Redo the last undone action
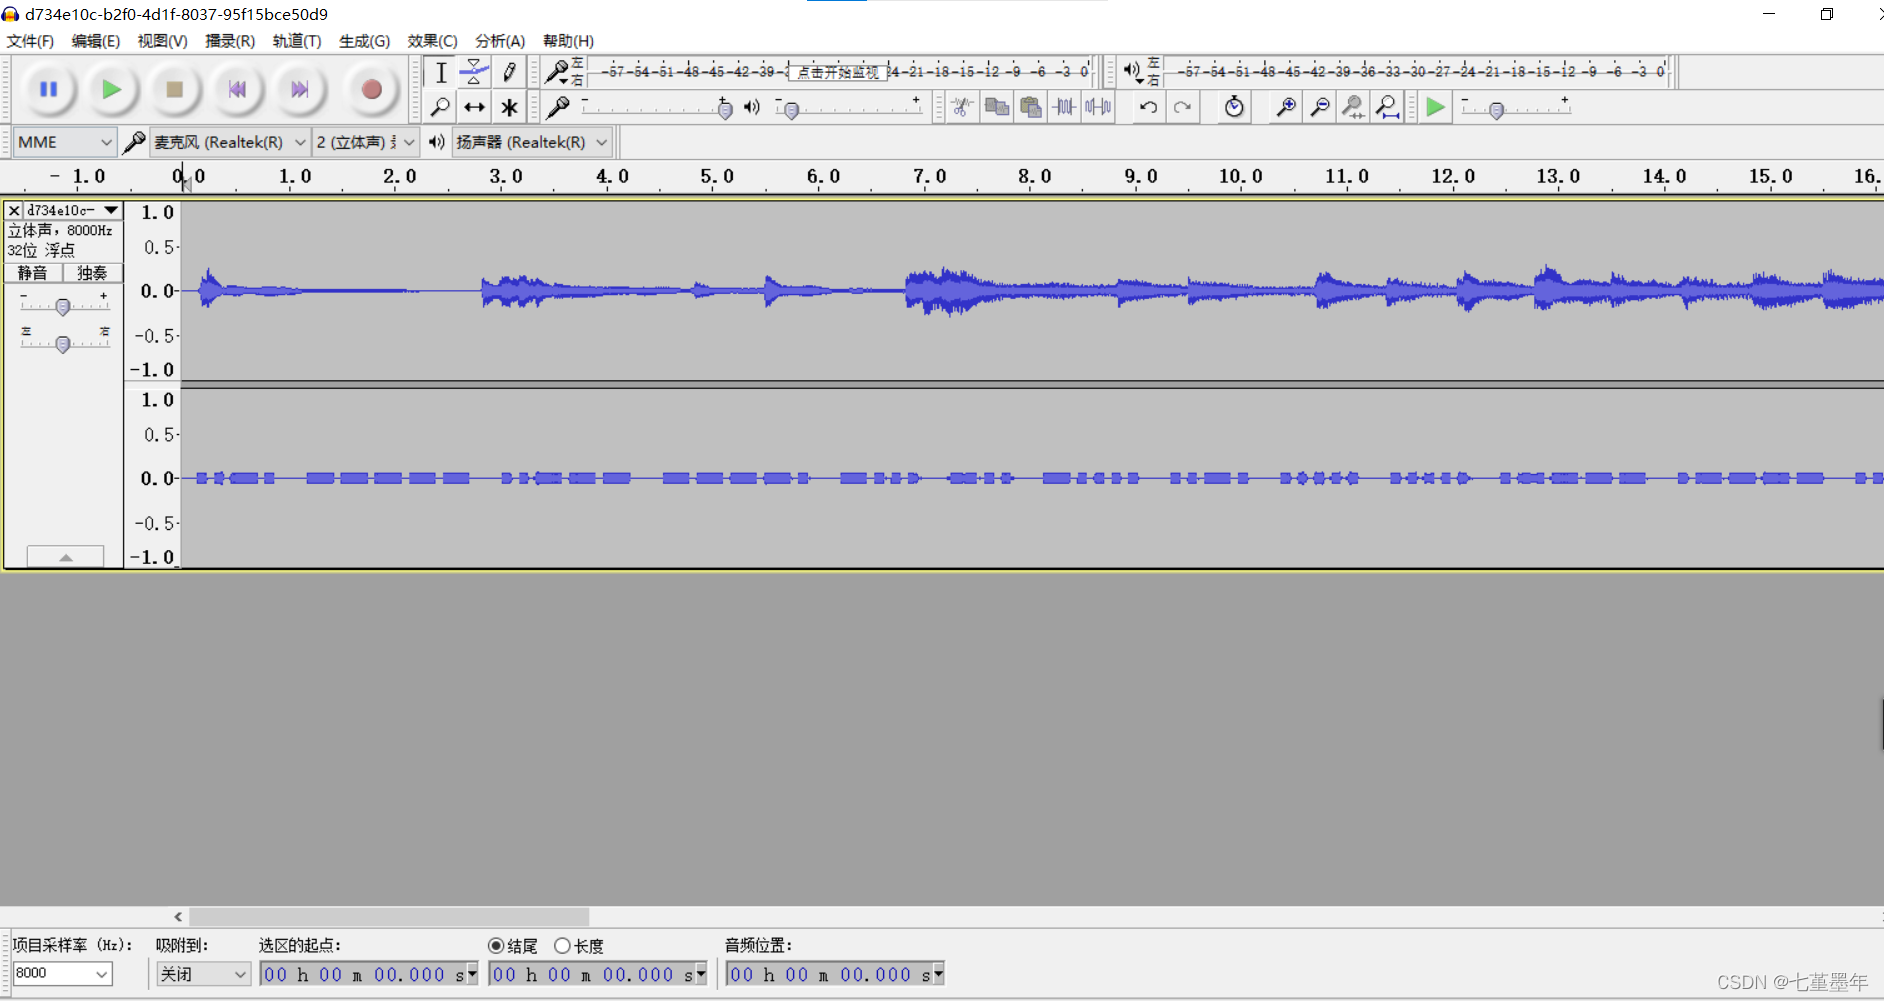 [x=1182, y=107]
